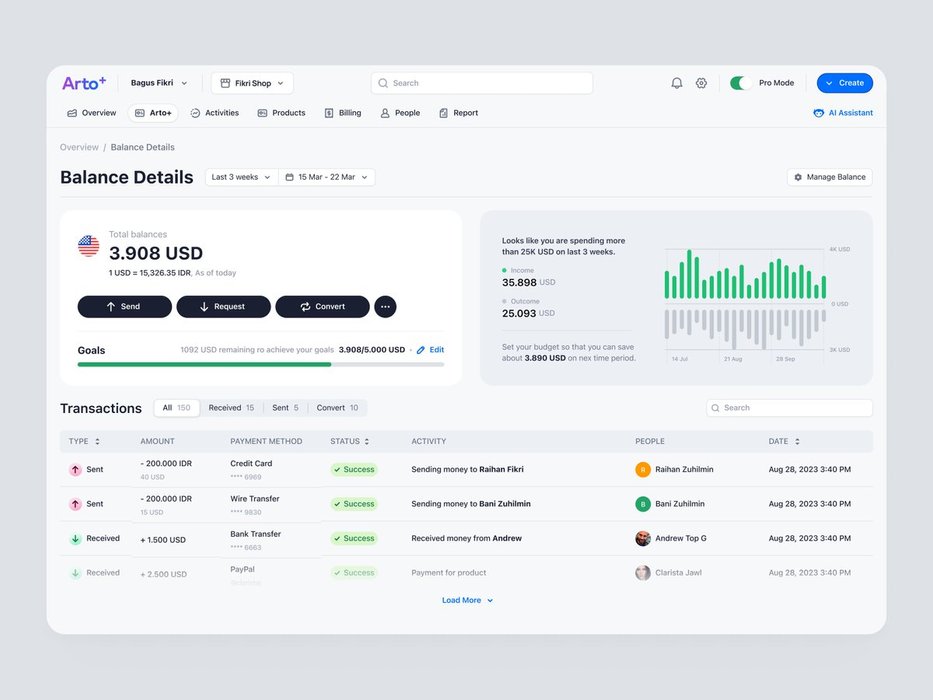Click the AI Assistant robot icon
The width and height of the screenshot is (933, 700).
click(819, 113)
